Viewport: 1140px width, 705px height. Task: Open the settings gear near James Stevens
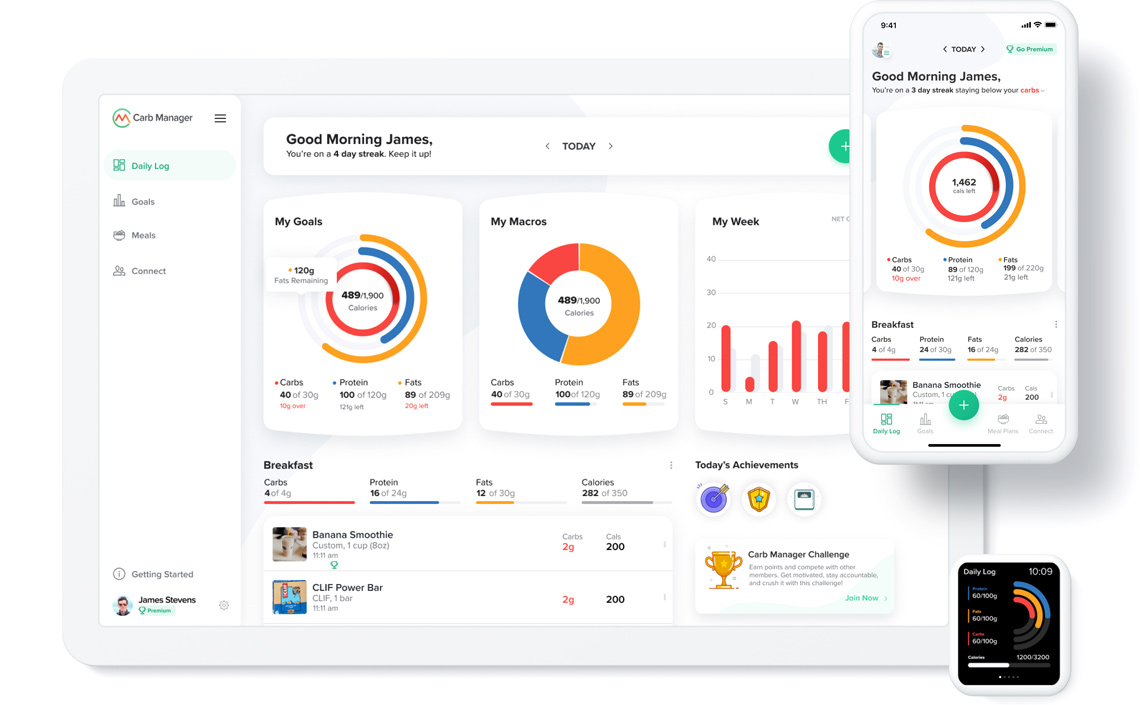click(224, 606)
